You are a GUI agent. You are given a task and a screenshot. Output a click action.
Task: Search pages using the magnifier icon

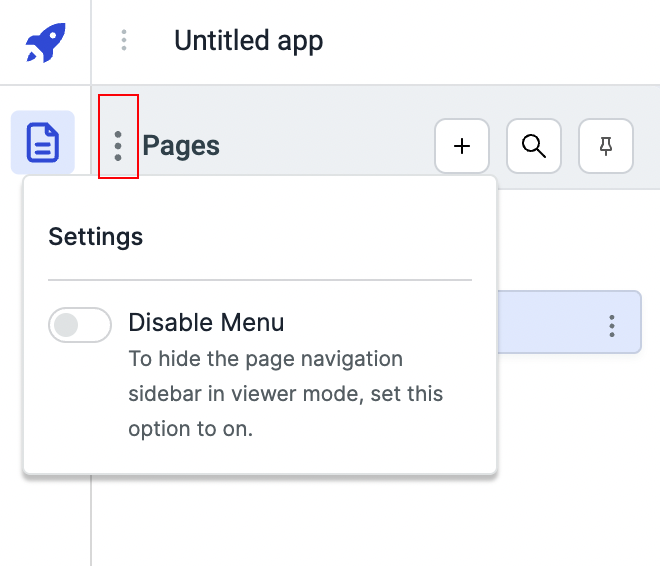click(534, 146)
